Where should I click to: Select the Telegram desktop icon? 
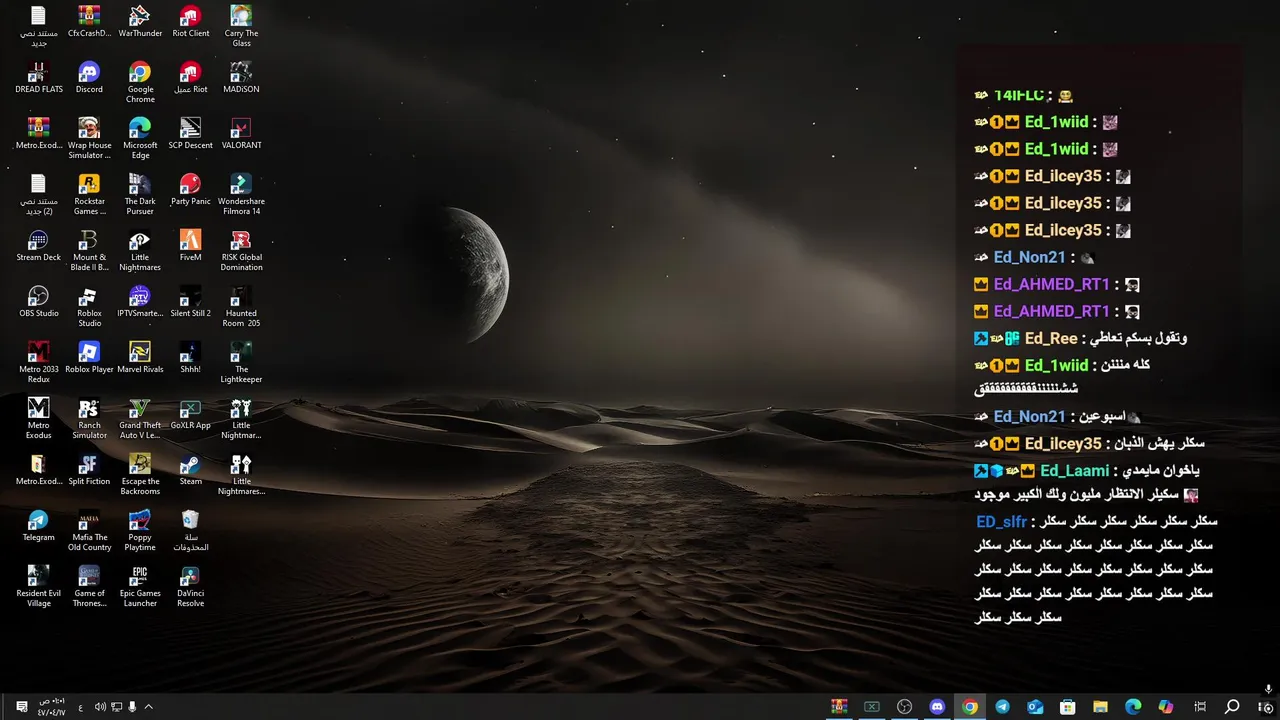pos(38,526)
